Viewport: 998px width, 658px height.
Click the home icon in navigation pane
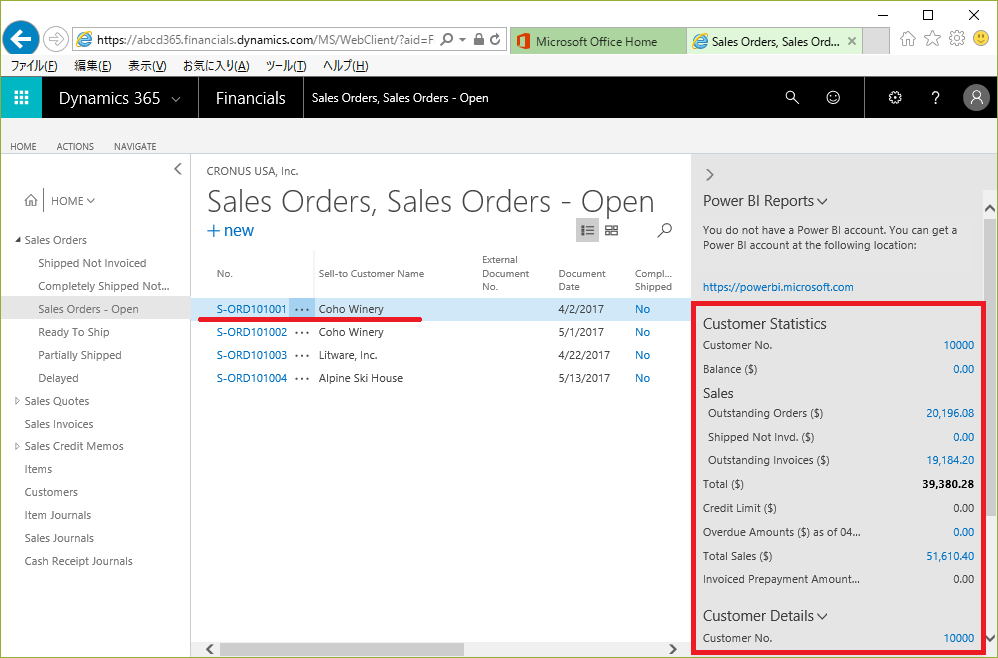(31, 200)
